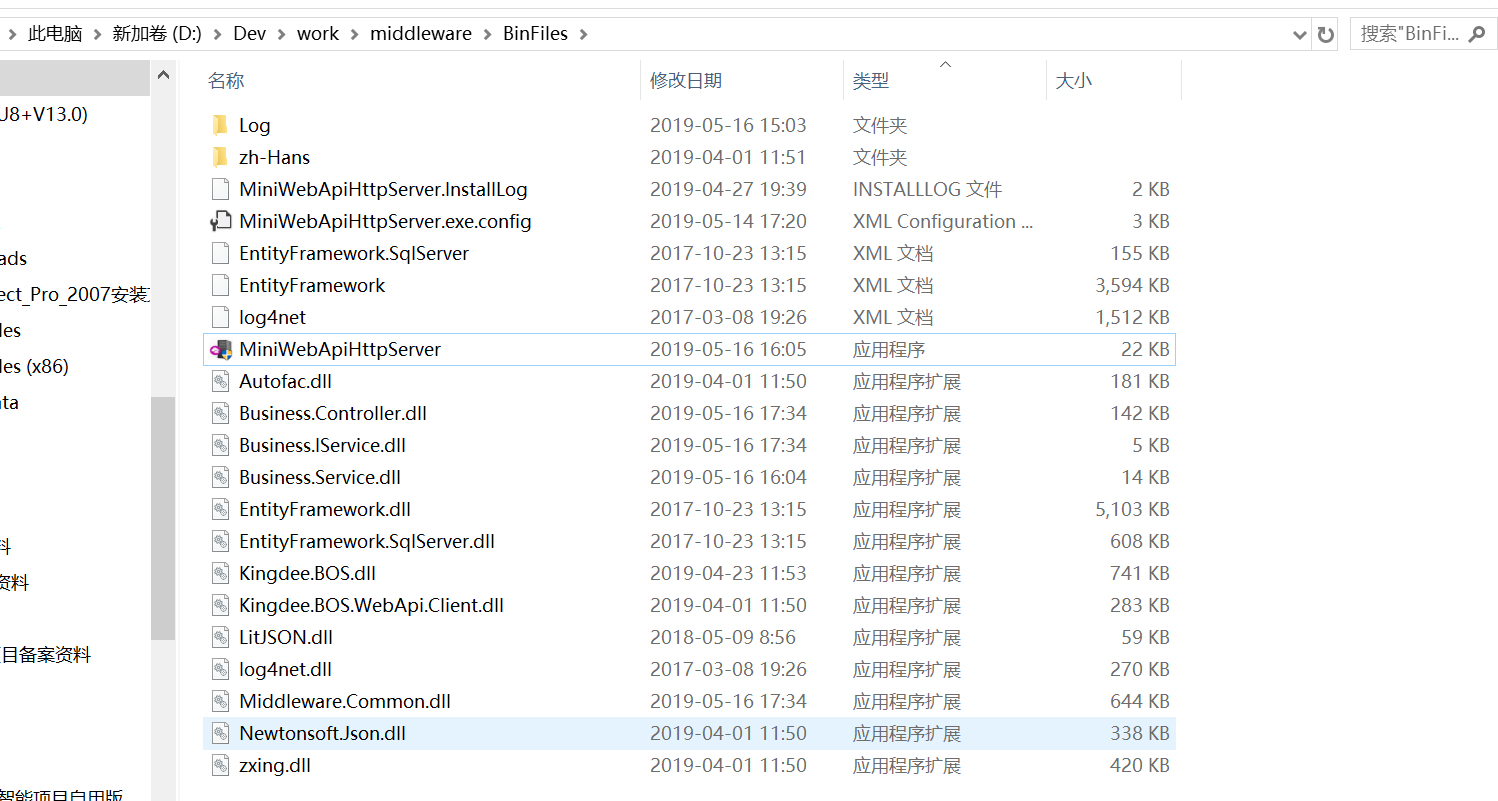Viewport: 1498px width, 801px height.
Task: Refresh the BinFiles folder view
Action: click(x=1326, y=34)
